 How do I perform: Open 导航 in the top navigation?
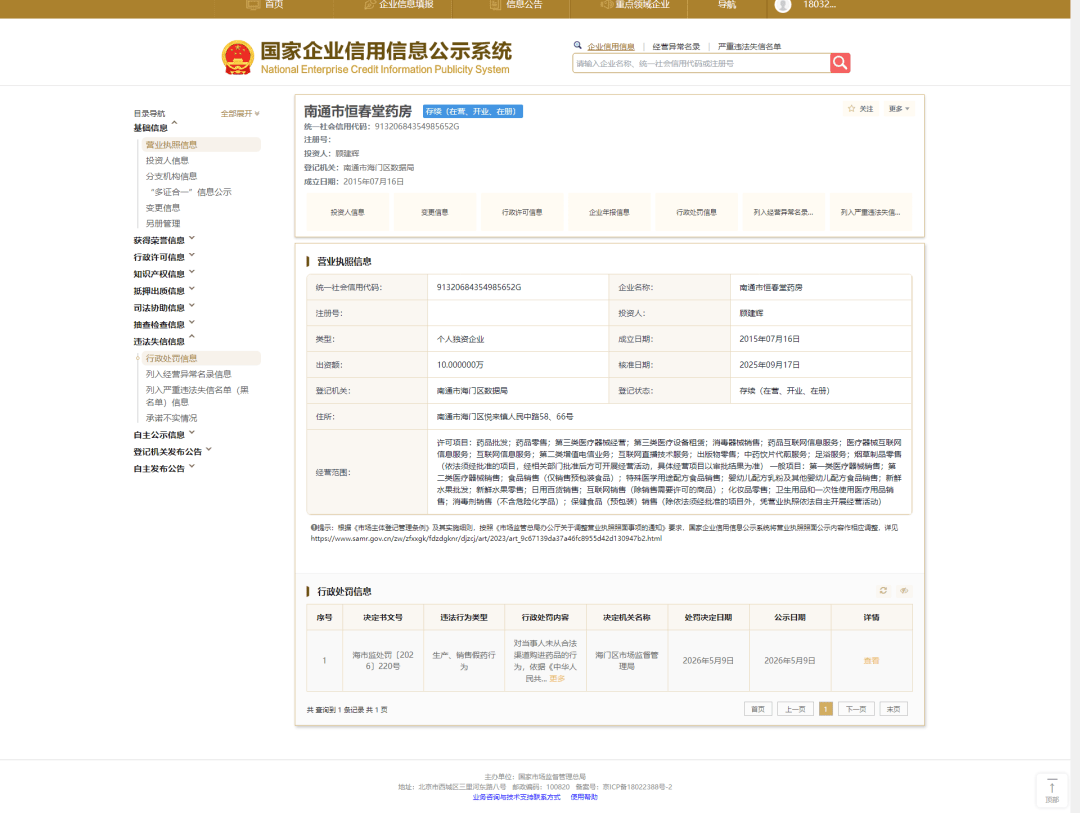pyautogui.click(x=727, y=5)
